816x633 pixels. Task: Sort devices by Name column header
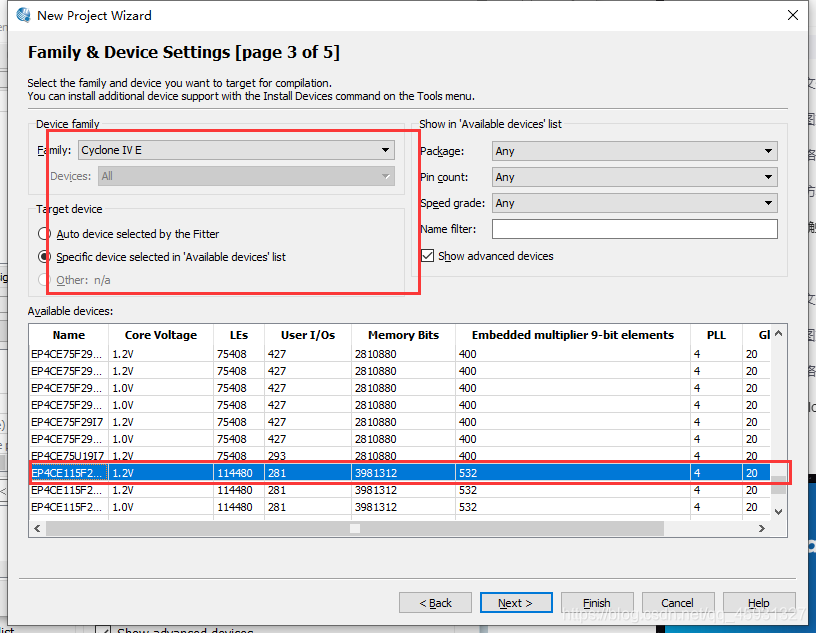[x=69, y=335]
